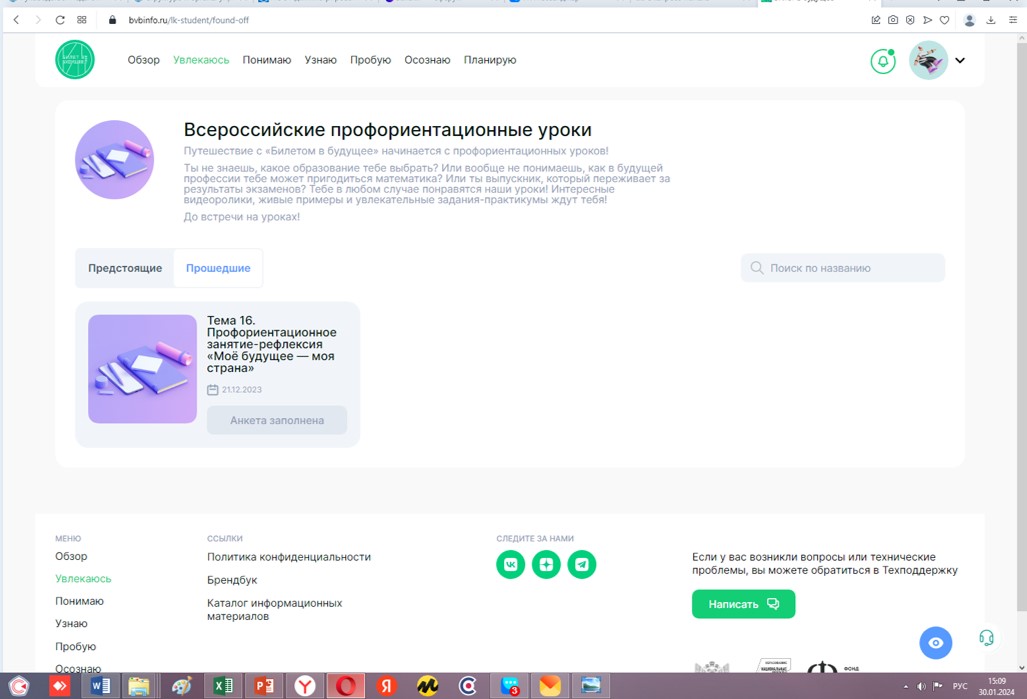This screenshot has height=699, width=1027.
Task: Take a snapshot with camera icon
Action: [x=893, y=20]
